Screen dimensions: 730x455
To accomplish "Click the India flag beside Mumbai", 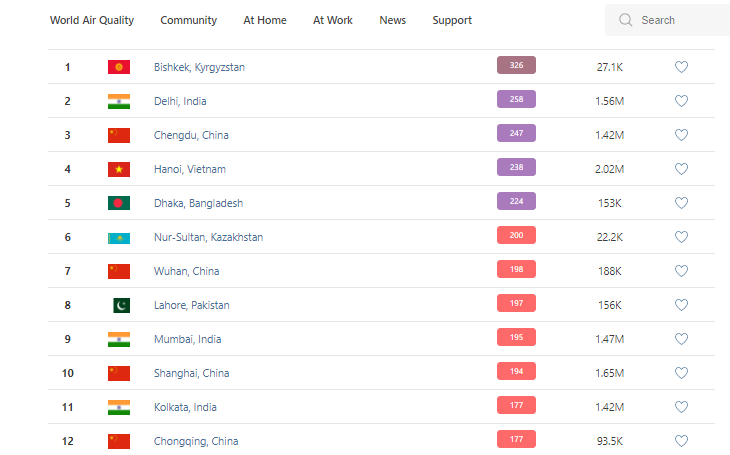I will click(119, 339).
